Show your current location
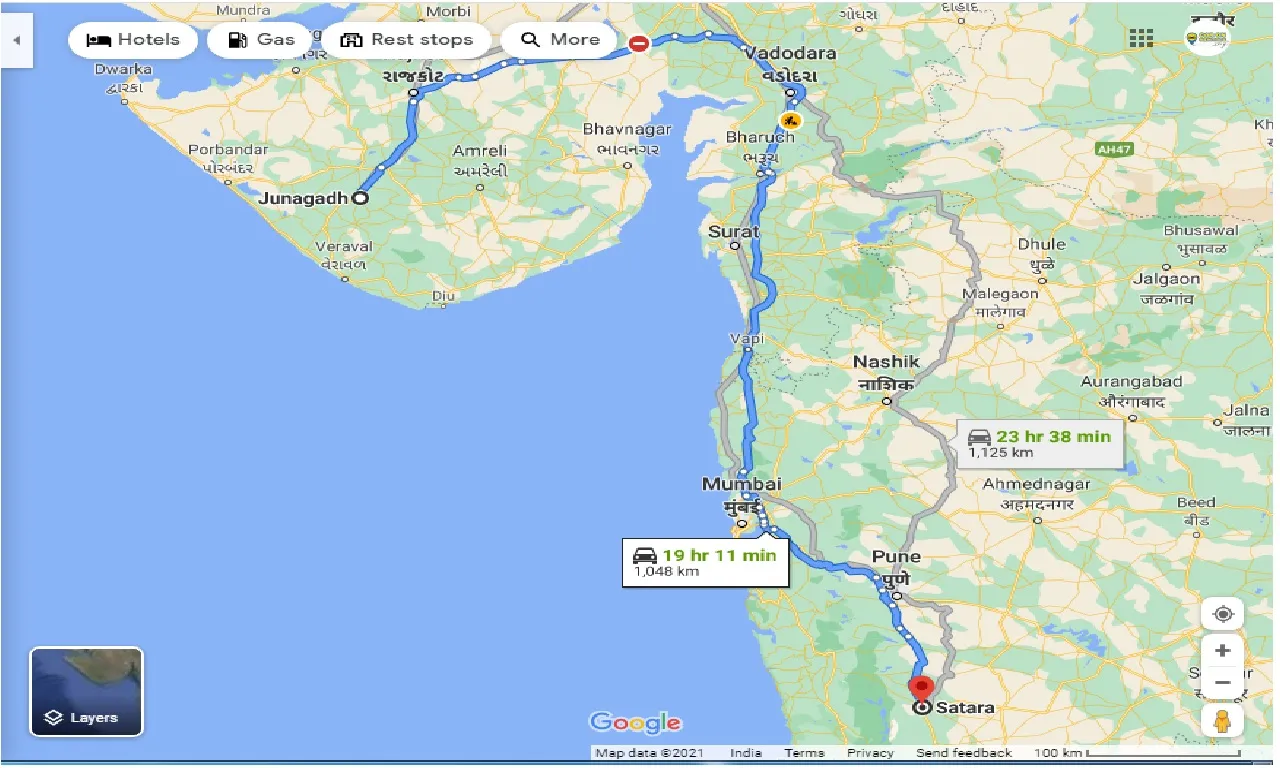 click(1222, 614)
